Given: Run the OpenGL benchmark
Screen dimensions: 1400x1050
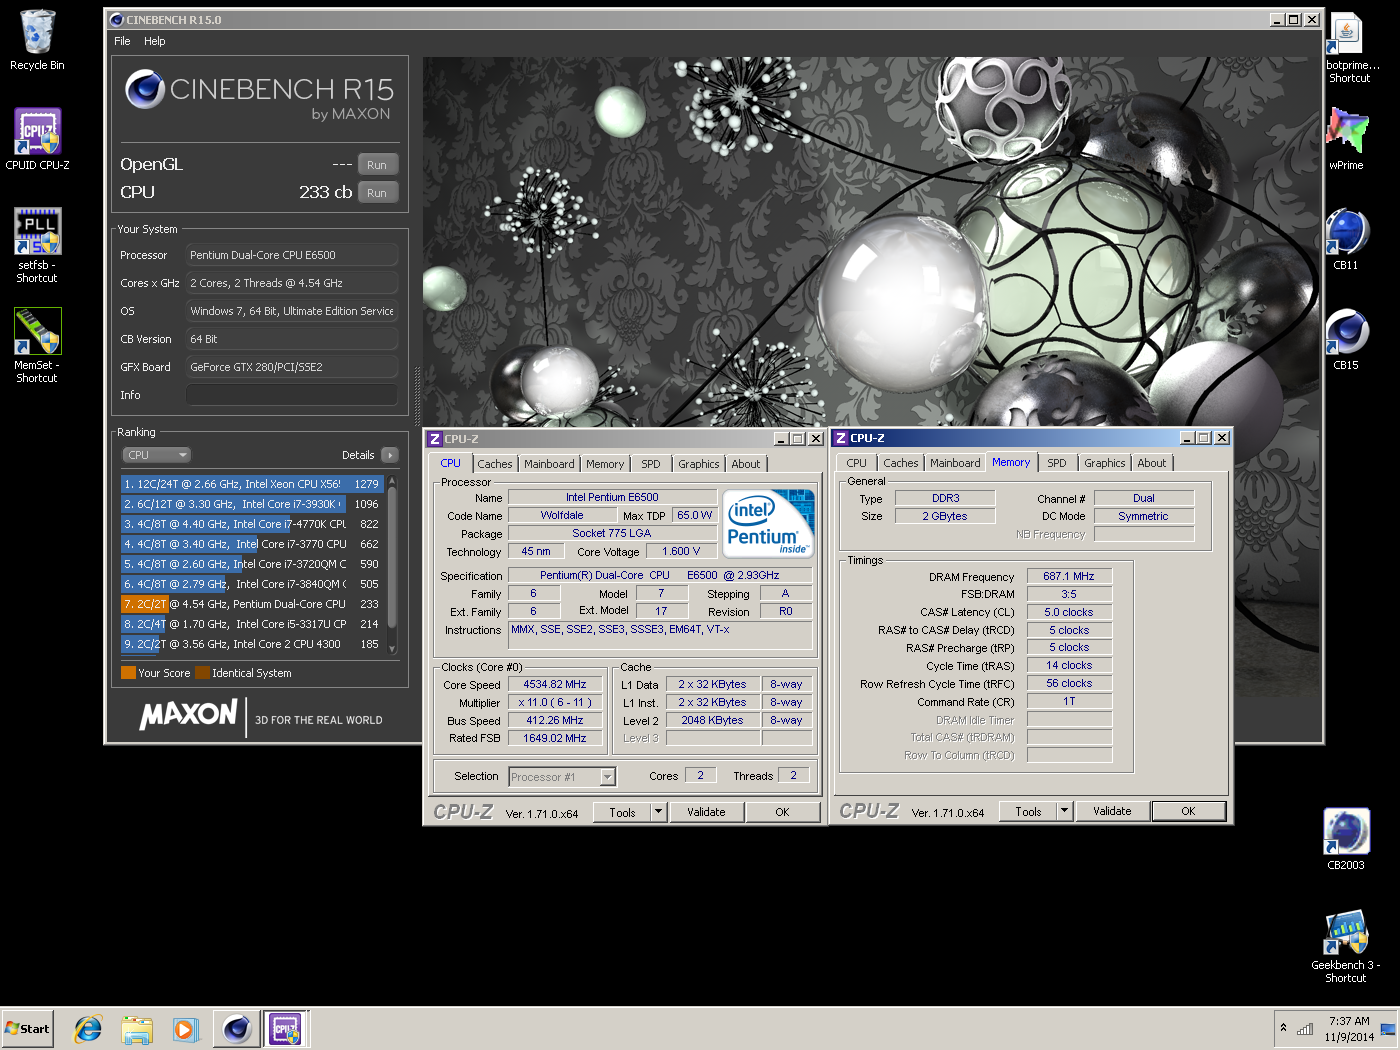Looking at the screenshot, I should [x=377, y=165].
